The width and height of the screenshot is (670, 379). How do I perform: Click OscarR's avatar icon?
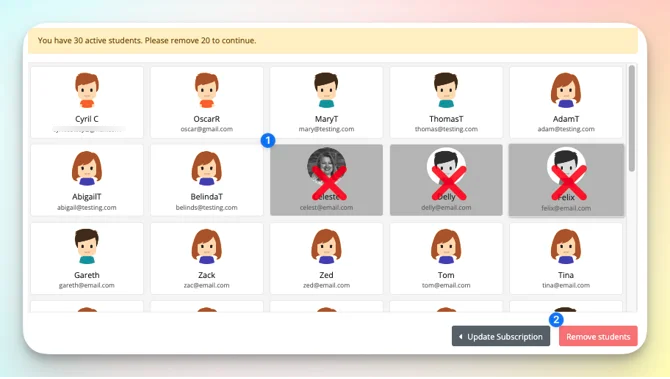coord(207,90)
